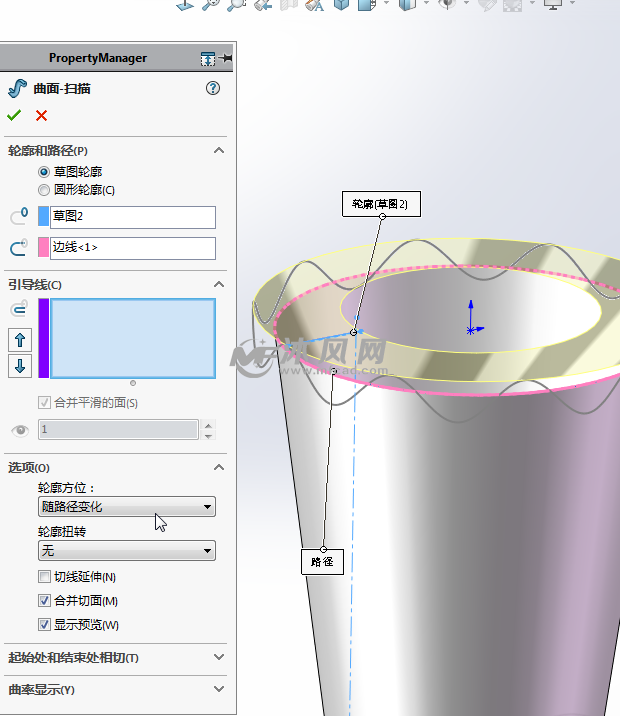Expand the 起始处和结束处相切(T) section
The image size is (620, 716).
coord(219,657)
